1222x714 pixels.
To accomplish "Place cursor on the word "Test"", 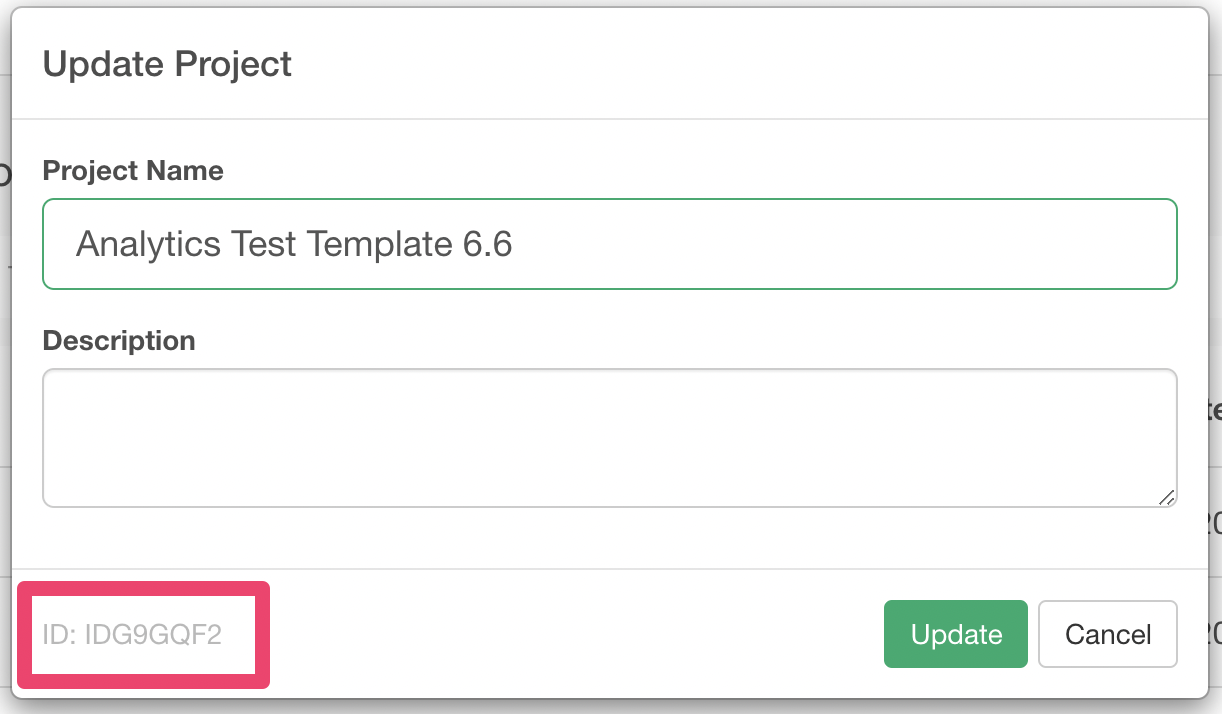I will point(264,245).
